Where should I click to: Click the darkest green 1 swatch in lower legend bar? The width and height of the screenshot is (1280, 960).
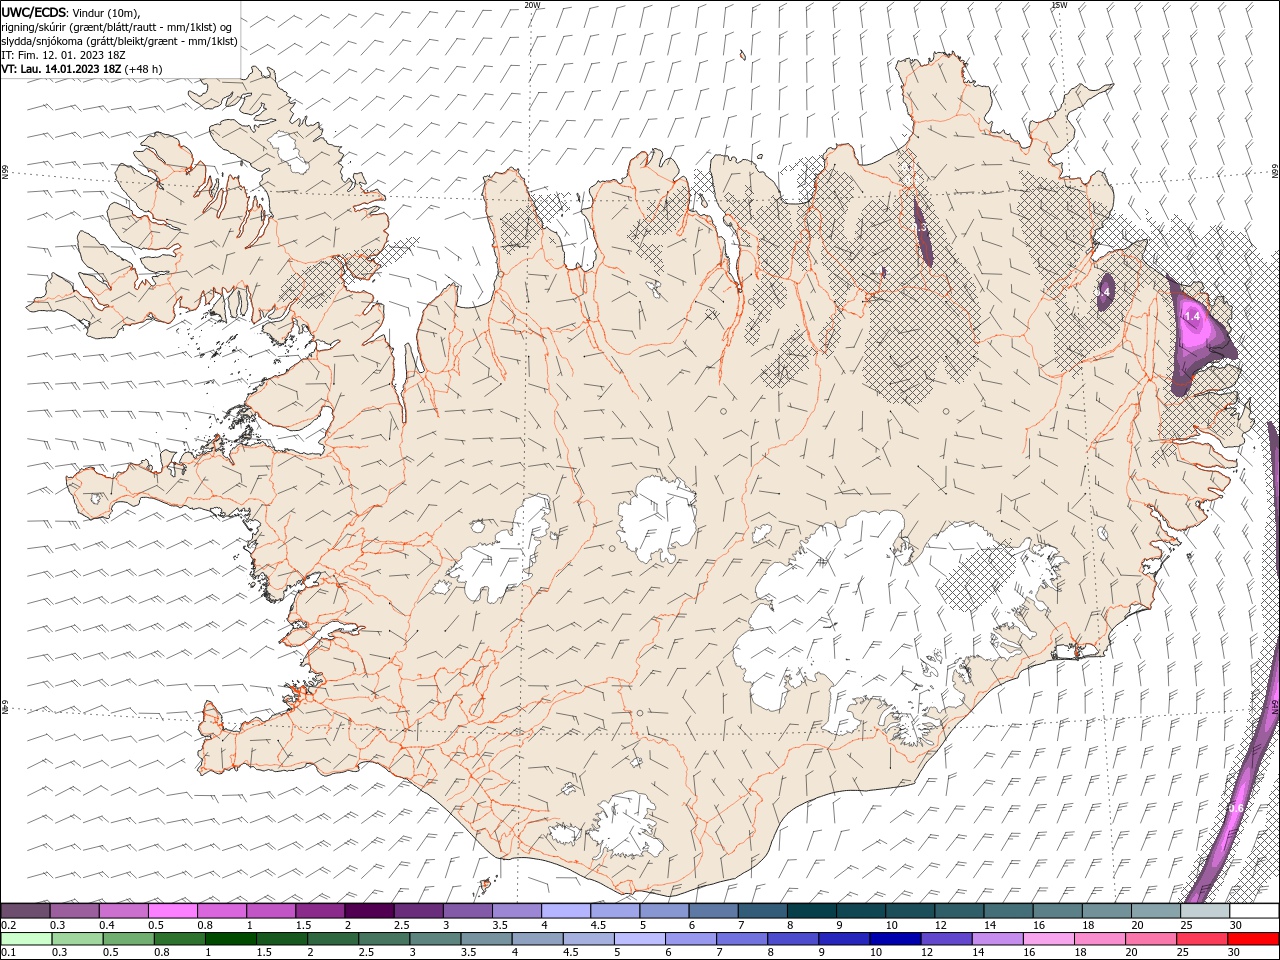pyautogui.click(x=231, y=939)
